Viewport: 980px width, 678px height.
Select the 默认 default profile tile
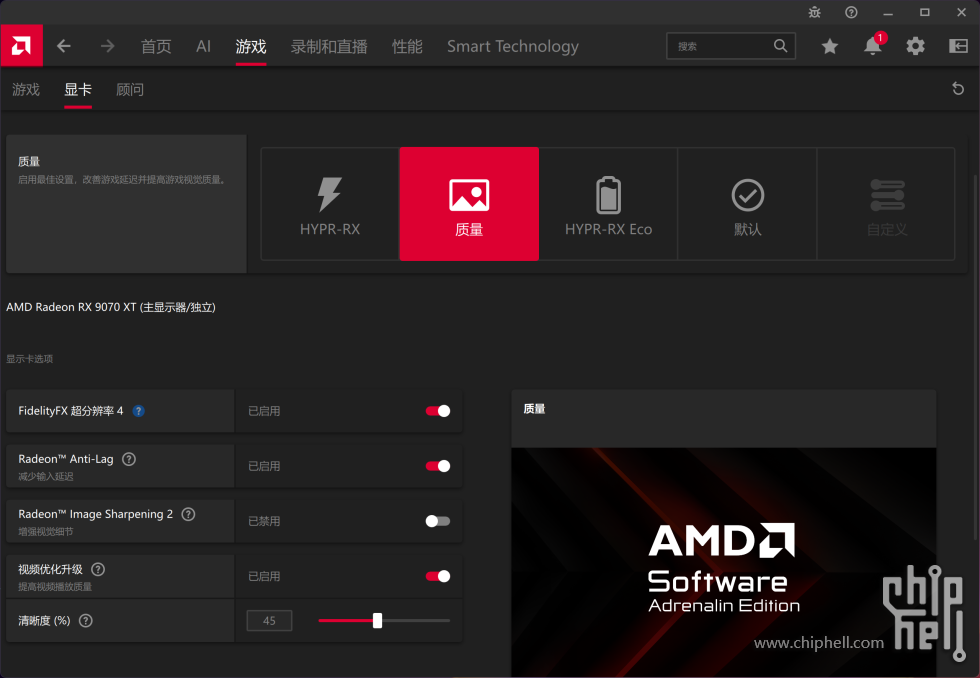click(748, 204)
